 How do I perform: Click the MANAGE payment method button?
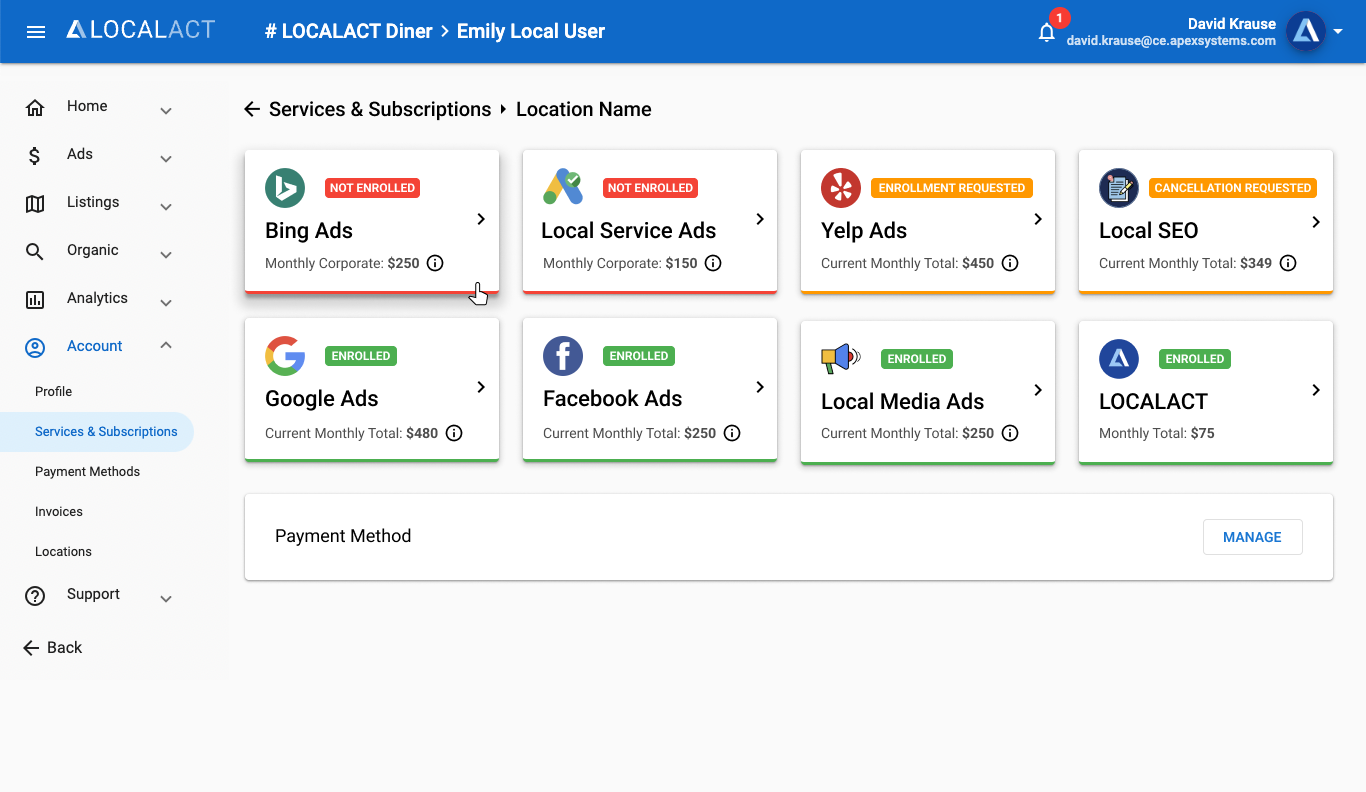(x=1252, y=537)
